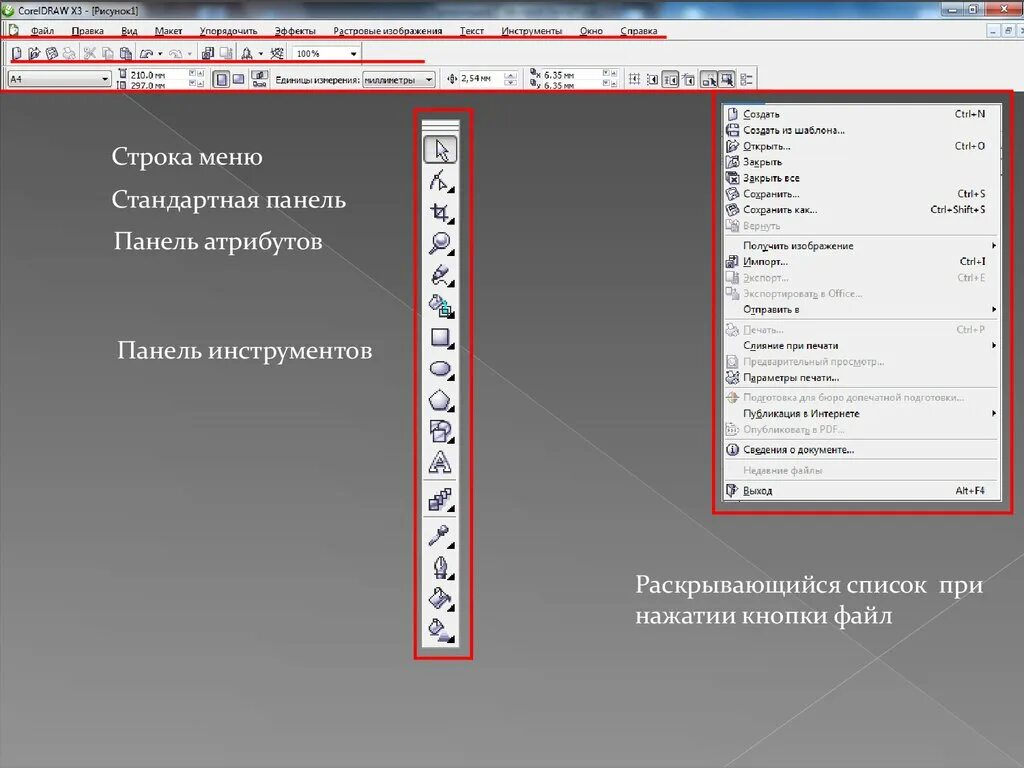Click the Cut scissors icon

(89, 53)
